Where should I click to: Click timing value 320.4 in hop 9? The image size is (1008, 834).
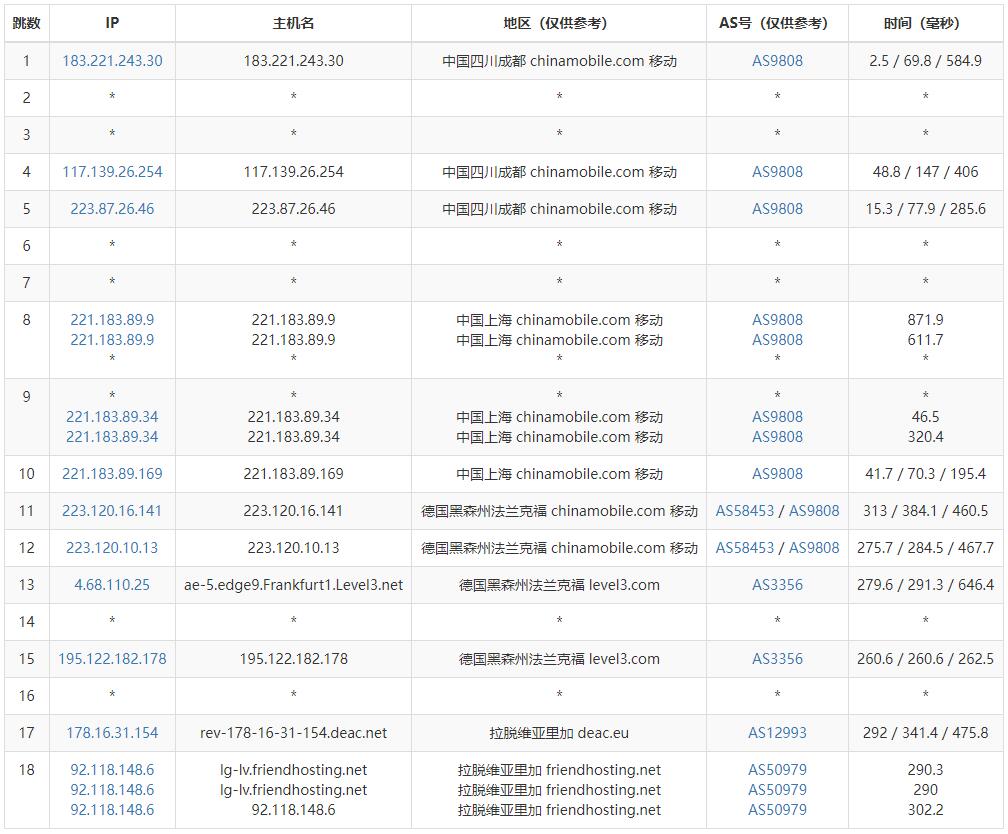pos(925,437)
